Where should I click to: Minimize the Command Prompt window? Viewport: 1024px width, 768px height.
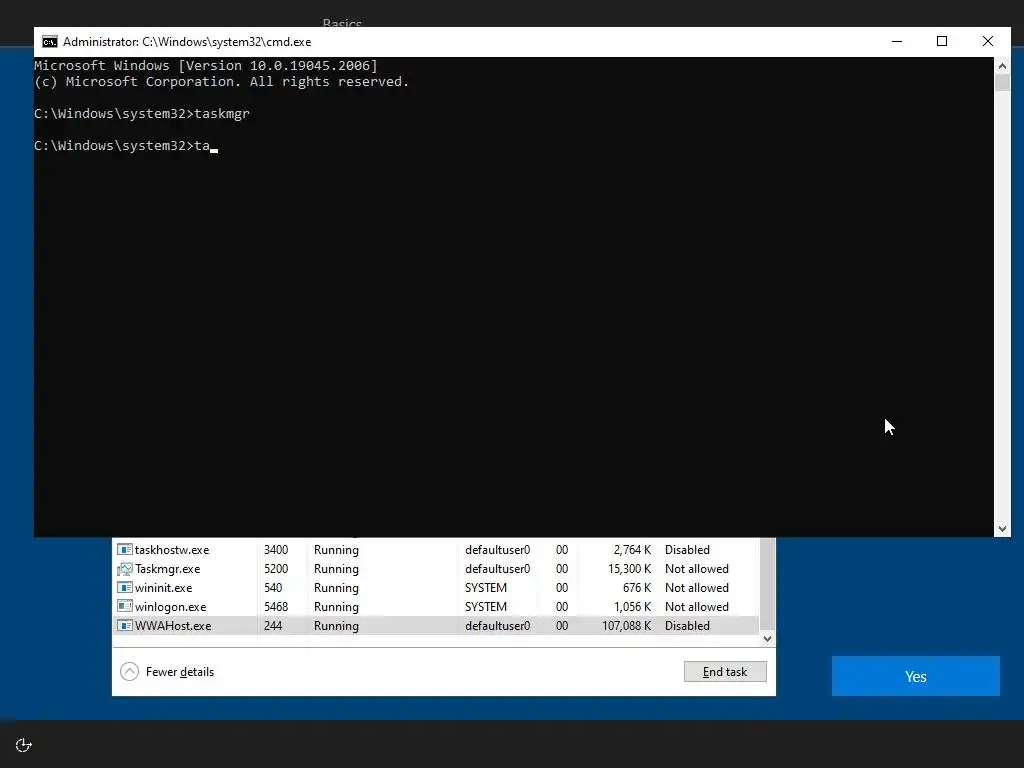(x=897, y=42)
